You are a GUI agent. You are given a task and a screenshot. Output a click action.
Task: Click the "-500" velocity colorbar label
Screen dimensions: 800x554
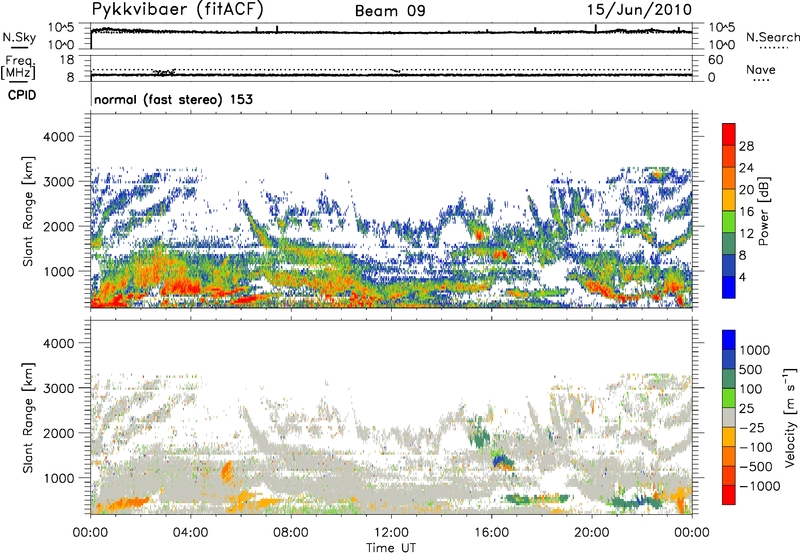point(757,467)
